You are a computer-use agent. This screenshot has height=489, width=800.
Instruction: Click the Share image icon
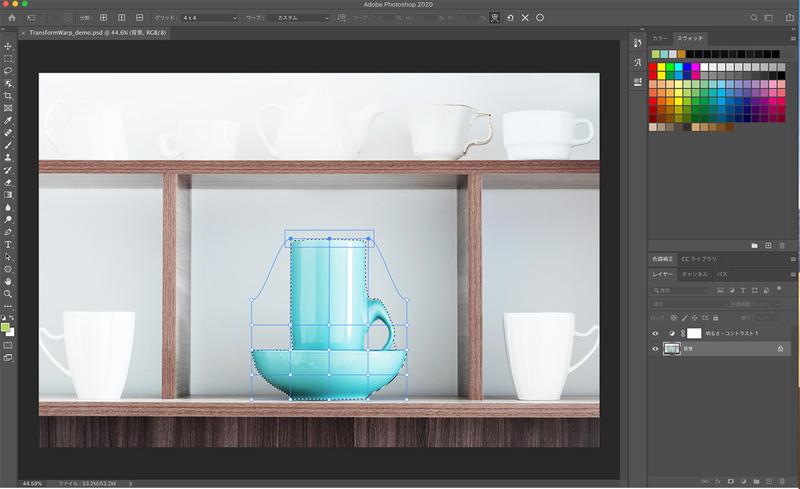pyautogui.click(x=789, y=18)
